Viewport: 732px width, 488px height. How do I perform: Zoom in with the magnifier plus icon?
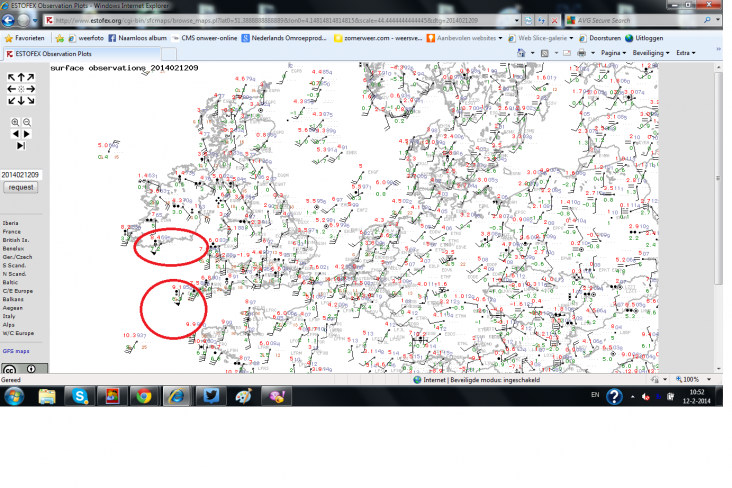click(16, 122)
